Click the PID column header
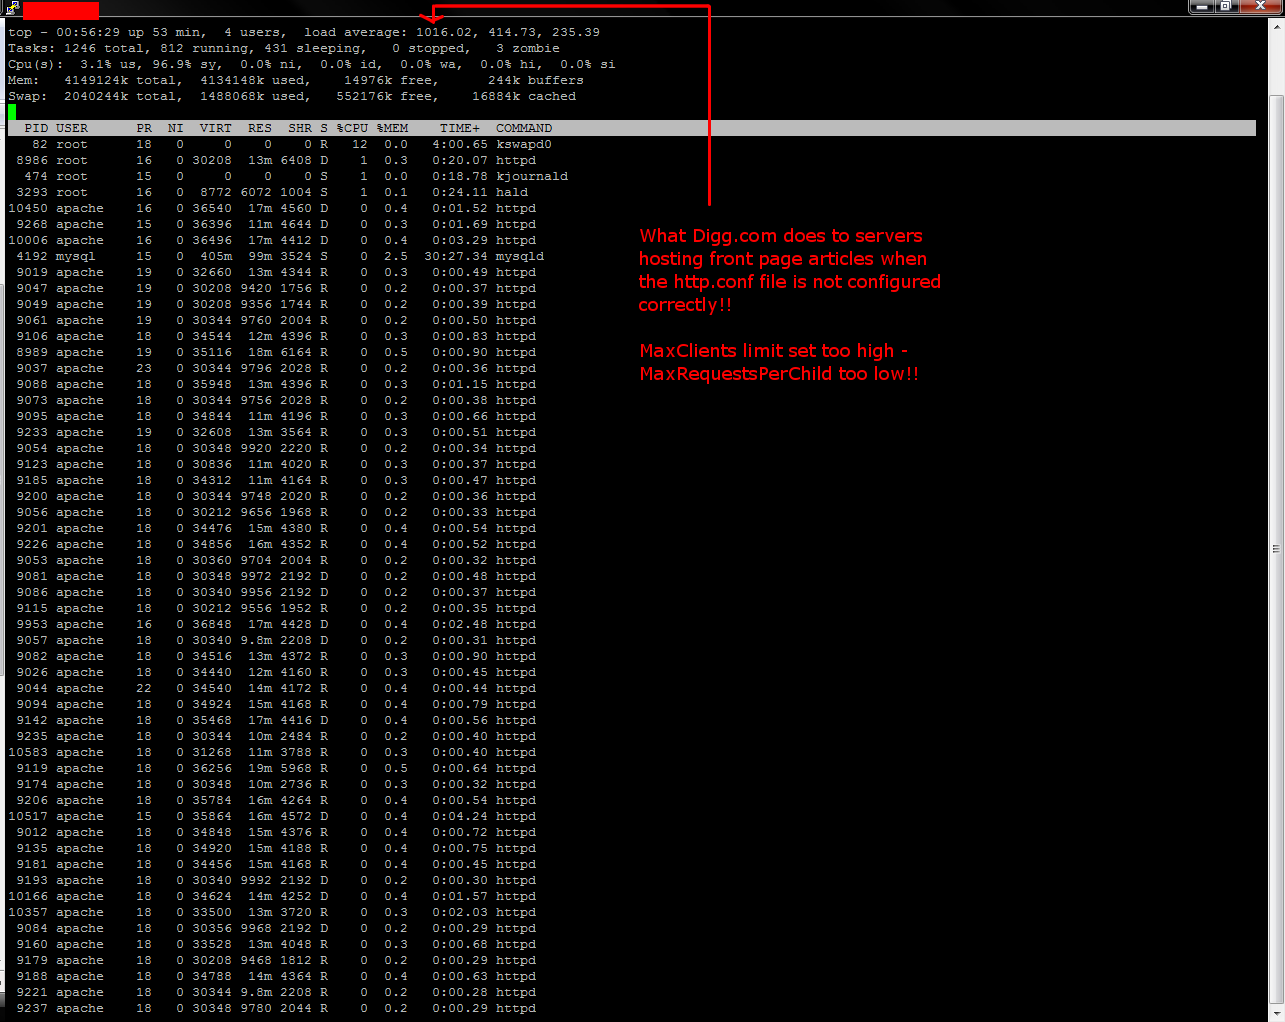Viewport: 1285px width, 1022px height. [x=36, y=128]
